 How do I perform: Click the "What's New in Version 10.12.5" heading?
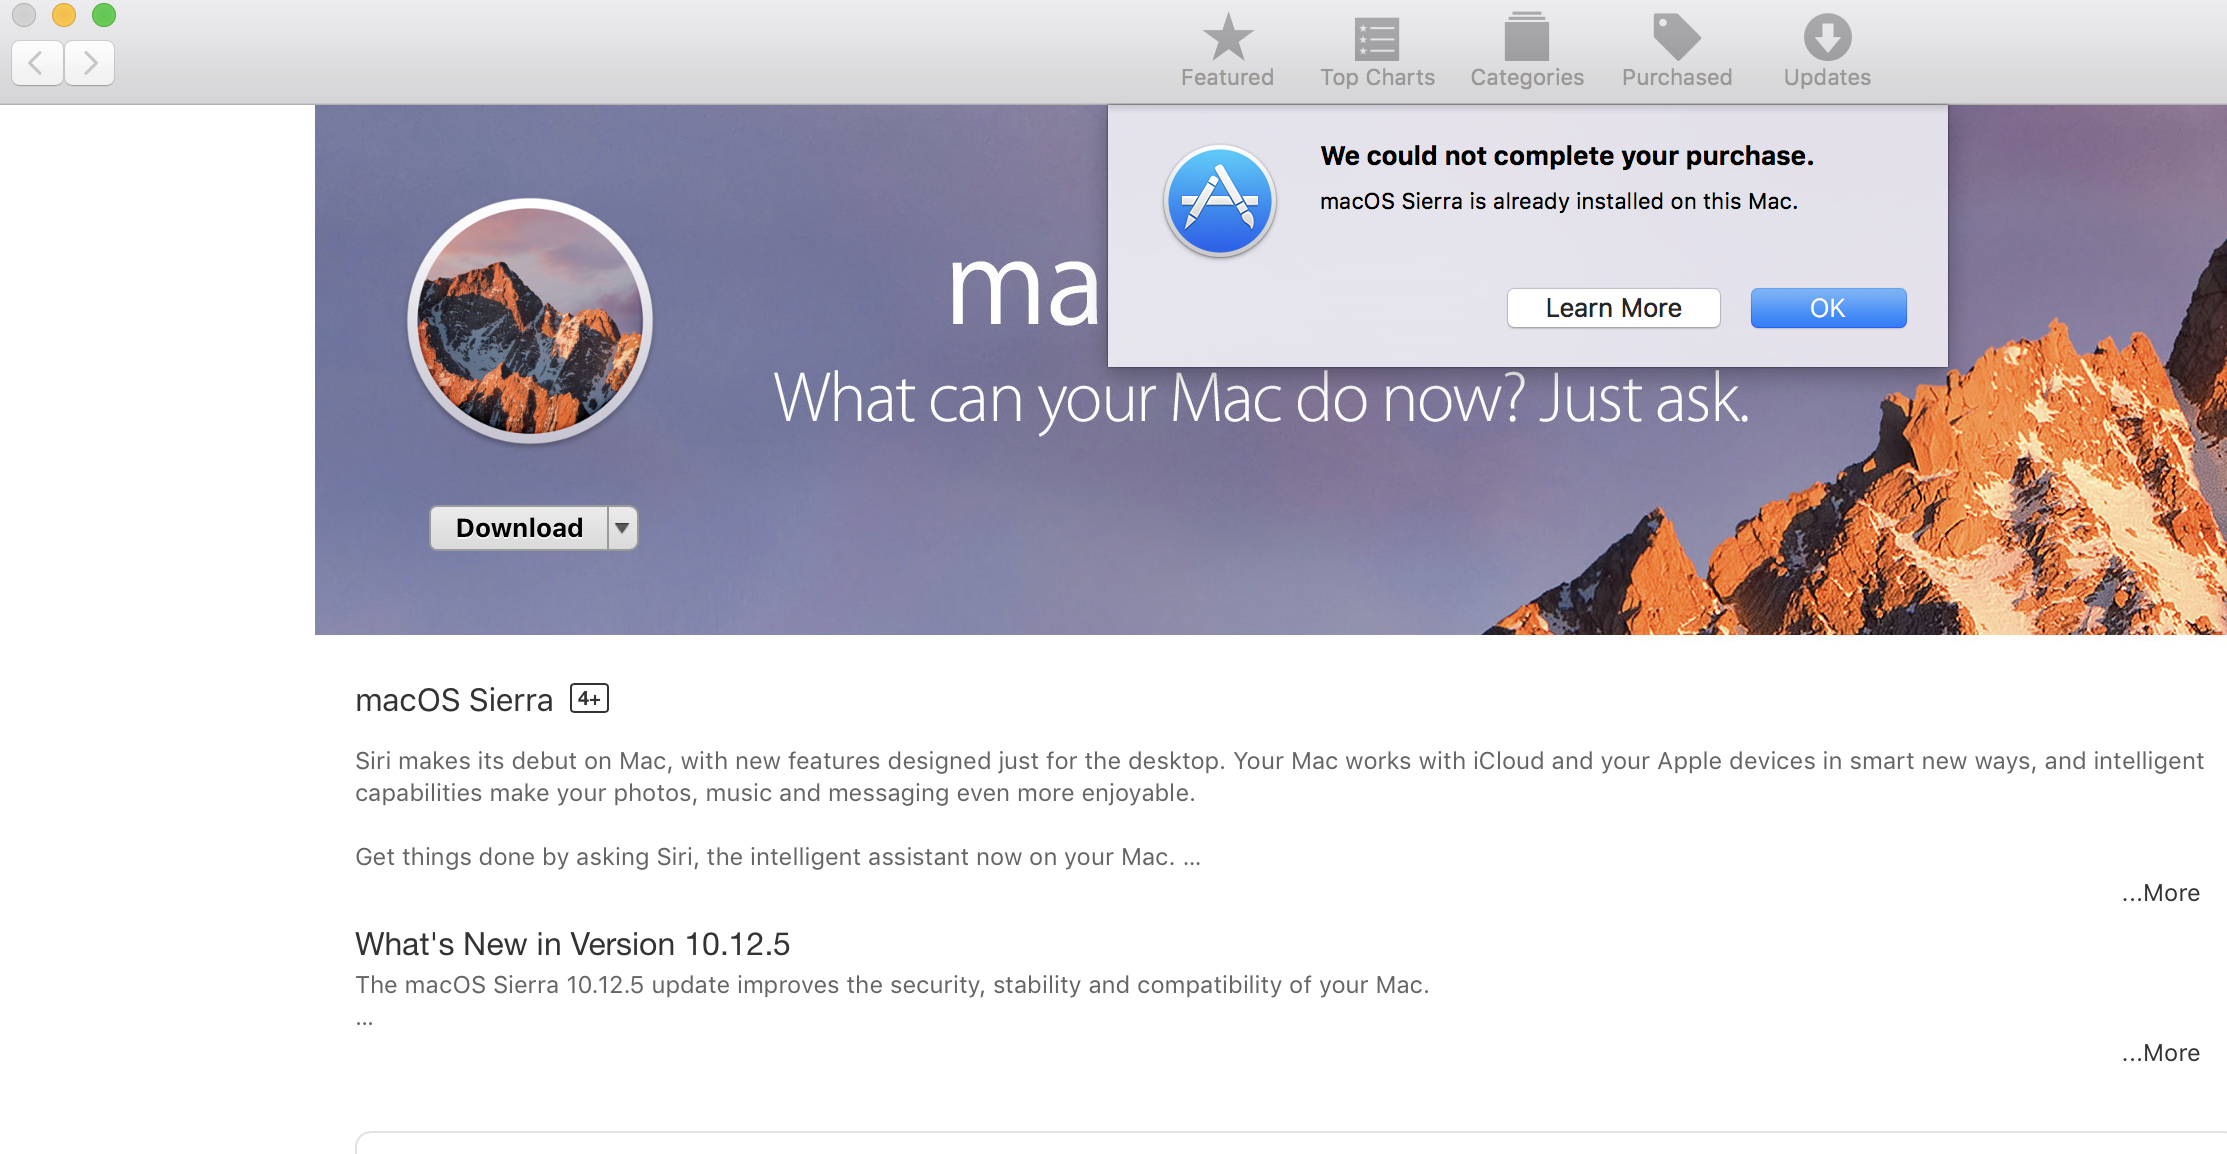coord(572,944)
